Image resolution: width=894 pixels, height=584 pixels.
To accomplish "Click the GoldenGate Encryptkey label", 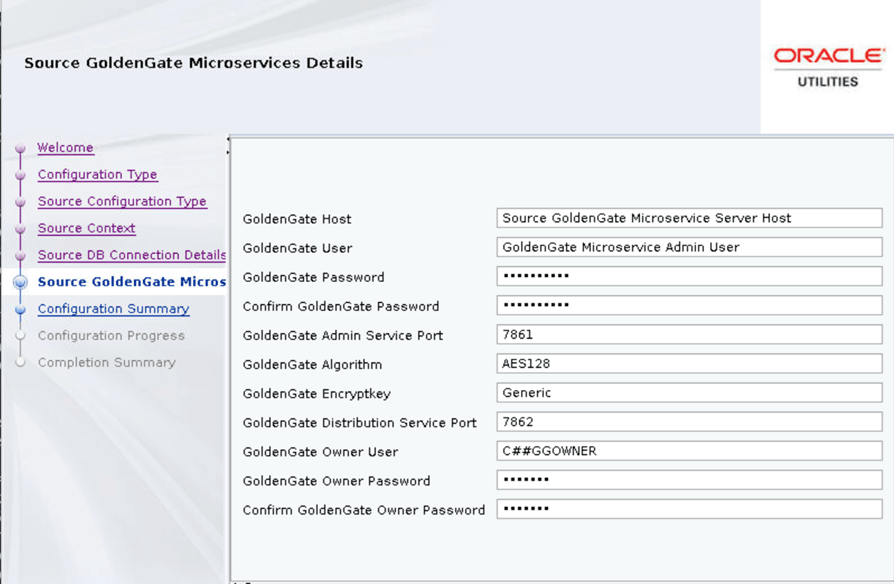I will 316,394.
